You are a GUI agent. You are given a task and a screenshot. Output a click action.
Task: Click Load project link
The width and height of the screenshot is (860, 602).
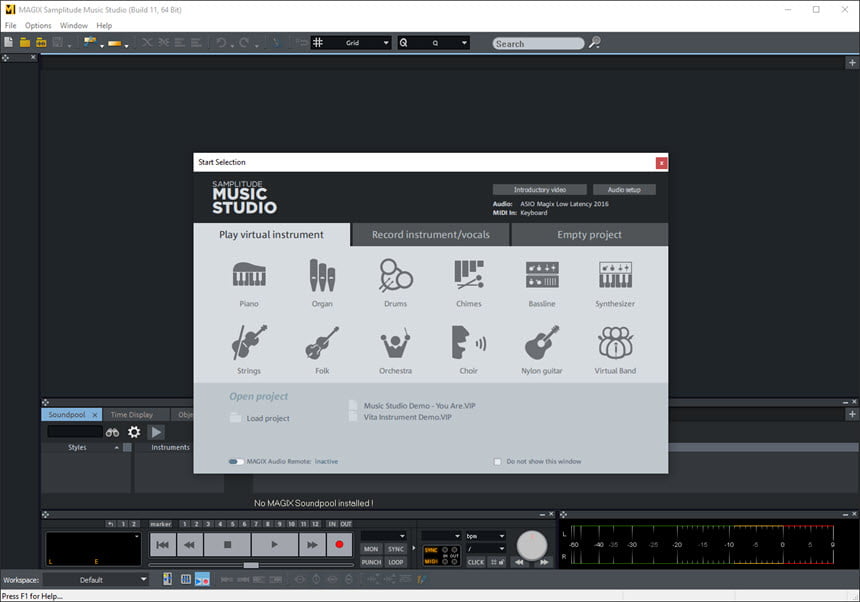tap(268, 418)
